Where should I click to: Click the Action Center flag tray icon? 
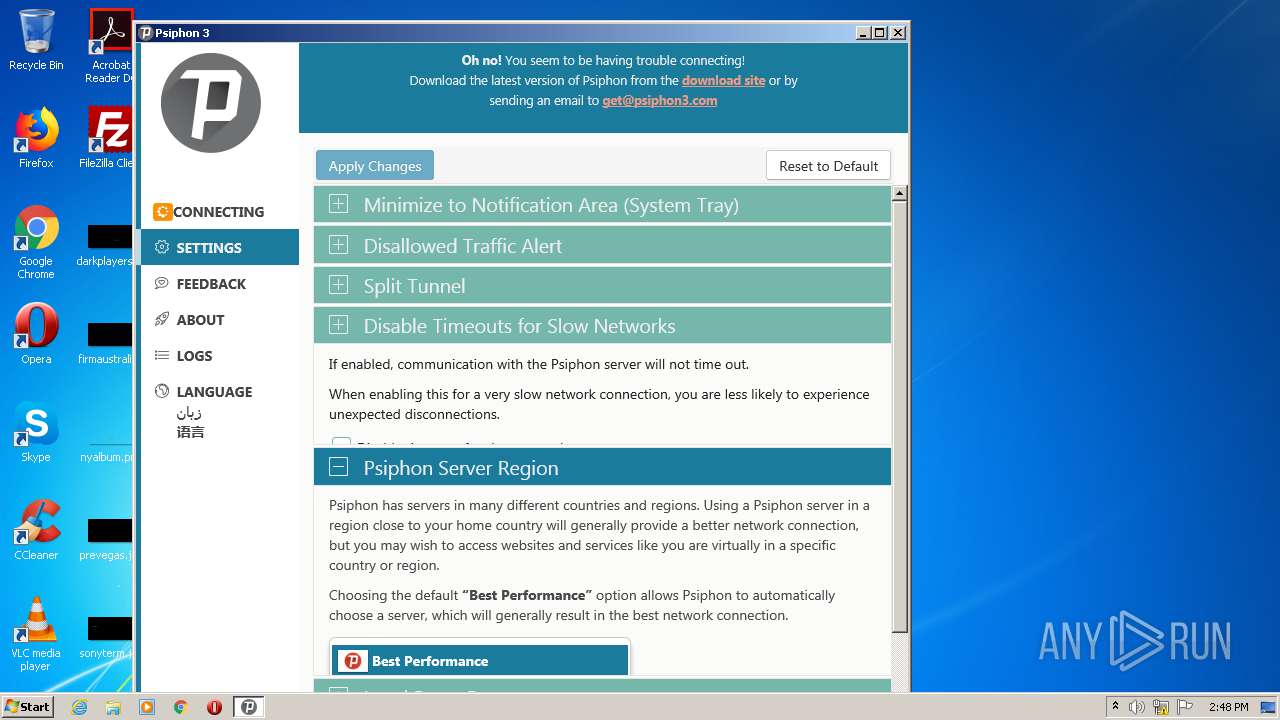coord(1184,707)
